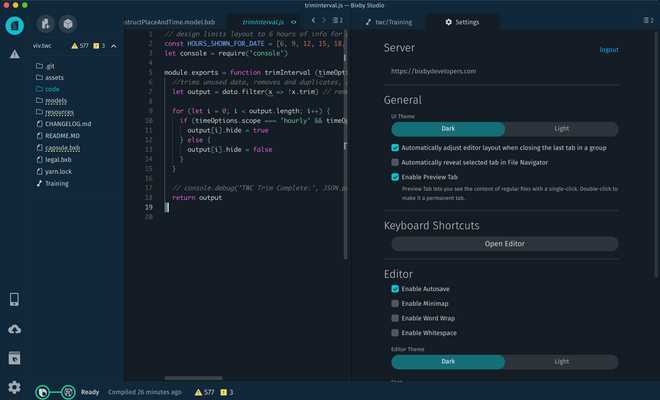Click the Training file icon in navigator
Viewport: 660px width, 400px height.
(40, 183)
